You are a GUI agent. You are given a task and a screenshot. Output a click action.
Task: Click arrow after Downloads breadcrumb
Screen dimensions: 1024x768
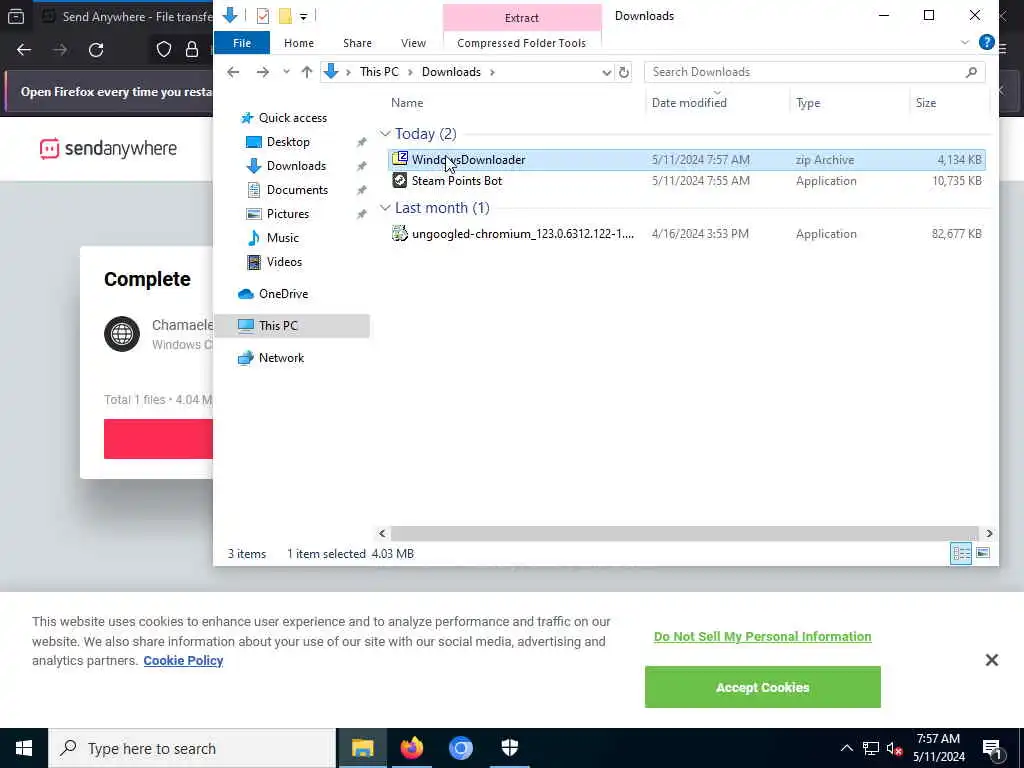(x=492, y=72)
